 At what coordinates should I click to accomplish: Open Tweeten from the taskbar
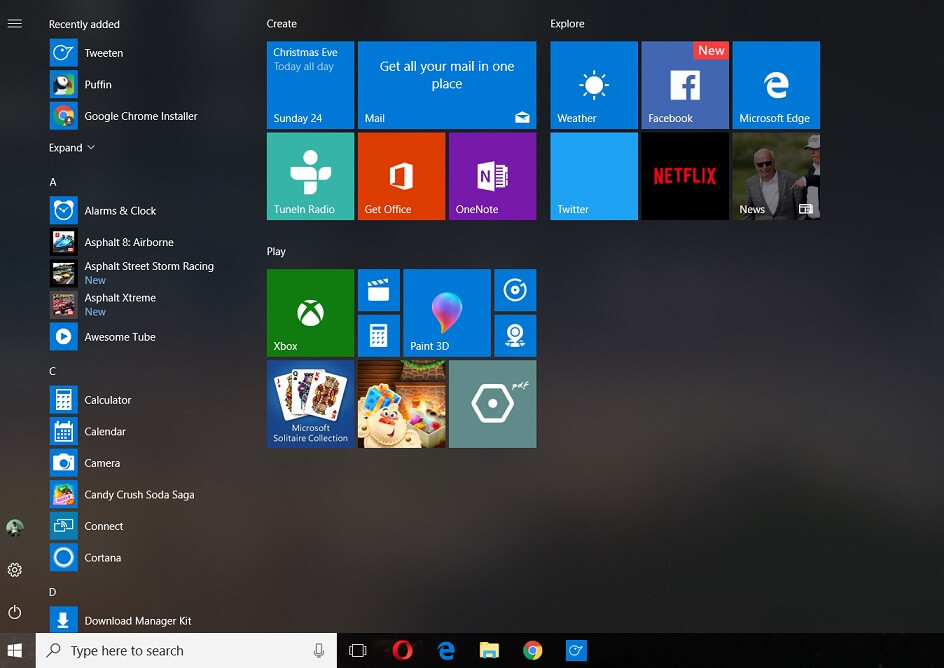tap(576, 651)
